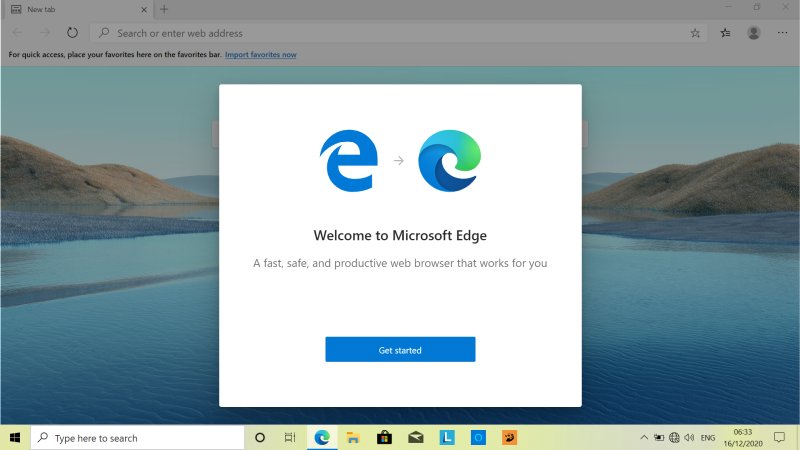This screenshot has width=800, height=450.
Task: Open network globe tray icon
Action: (674, 438)
